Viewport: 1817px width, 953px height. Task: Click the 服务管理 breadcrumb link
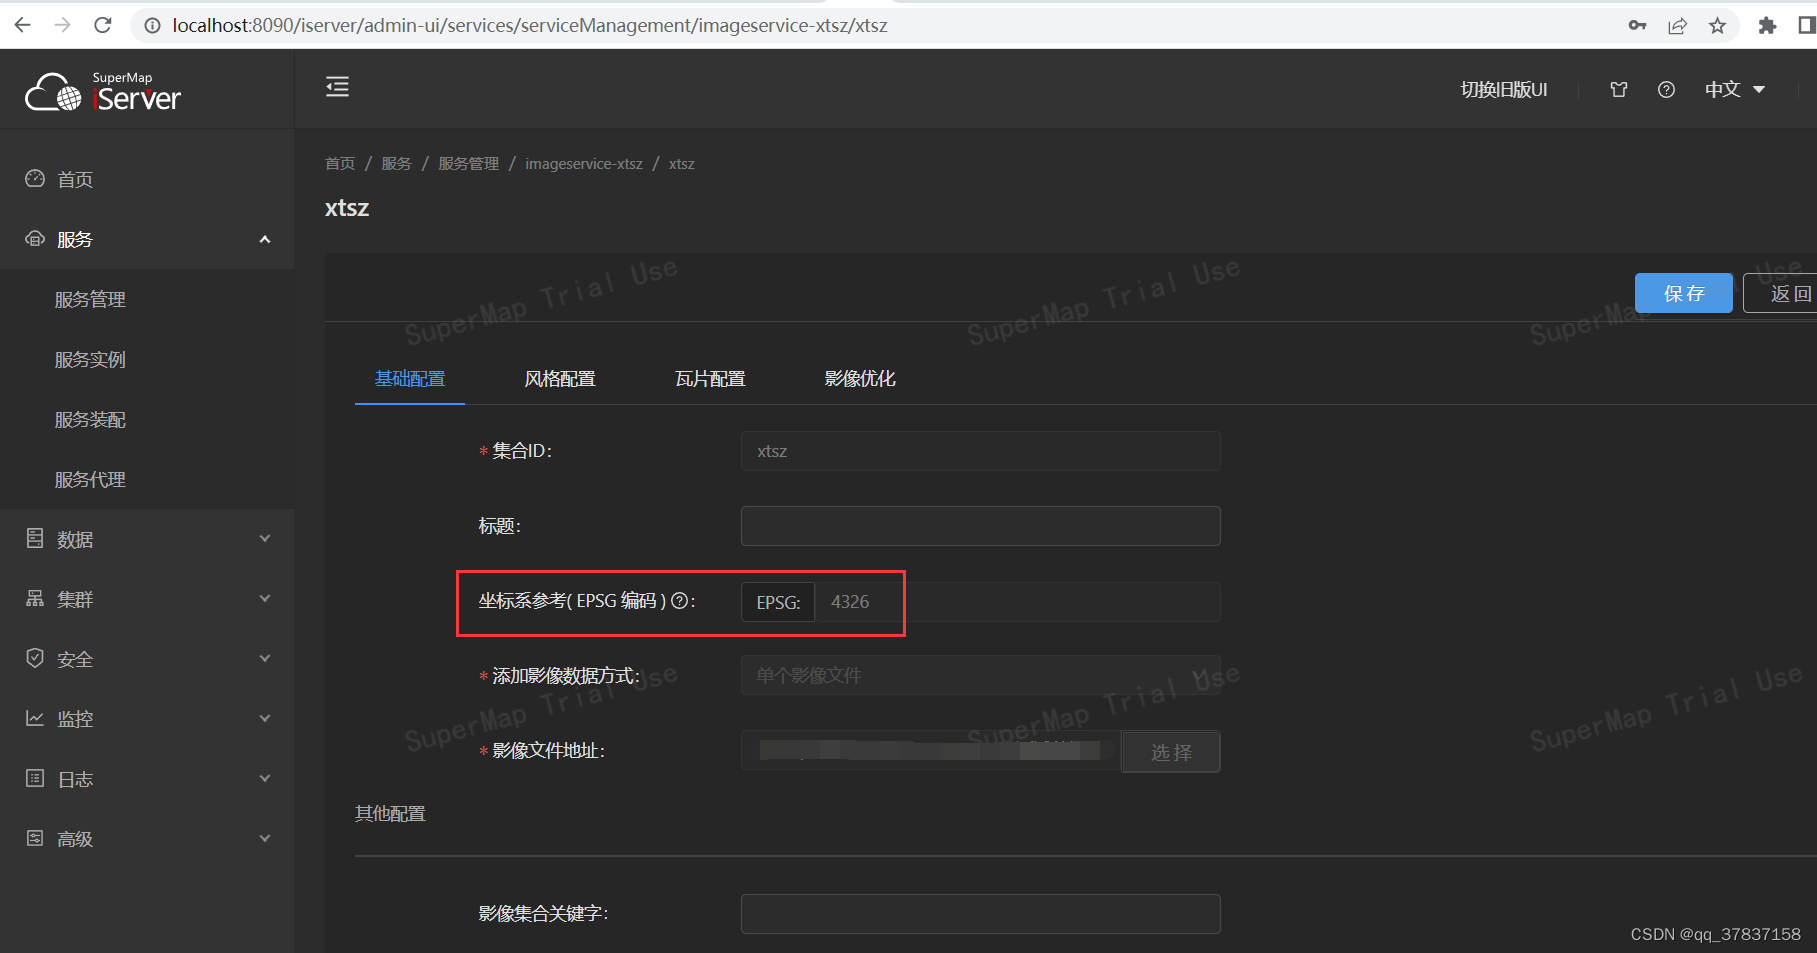click(468, 164)
